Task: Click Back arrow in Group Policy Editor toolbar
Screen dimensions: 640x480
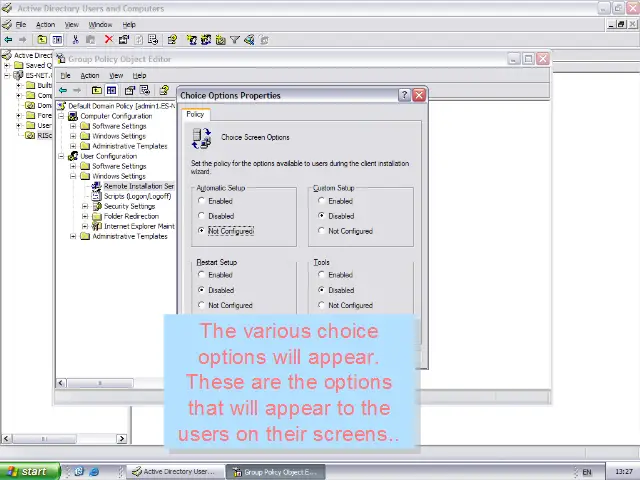Action: pos(63,90)
